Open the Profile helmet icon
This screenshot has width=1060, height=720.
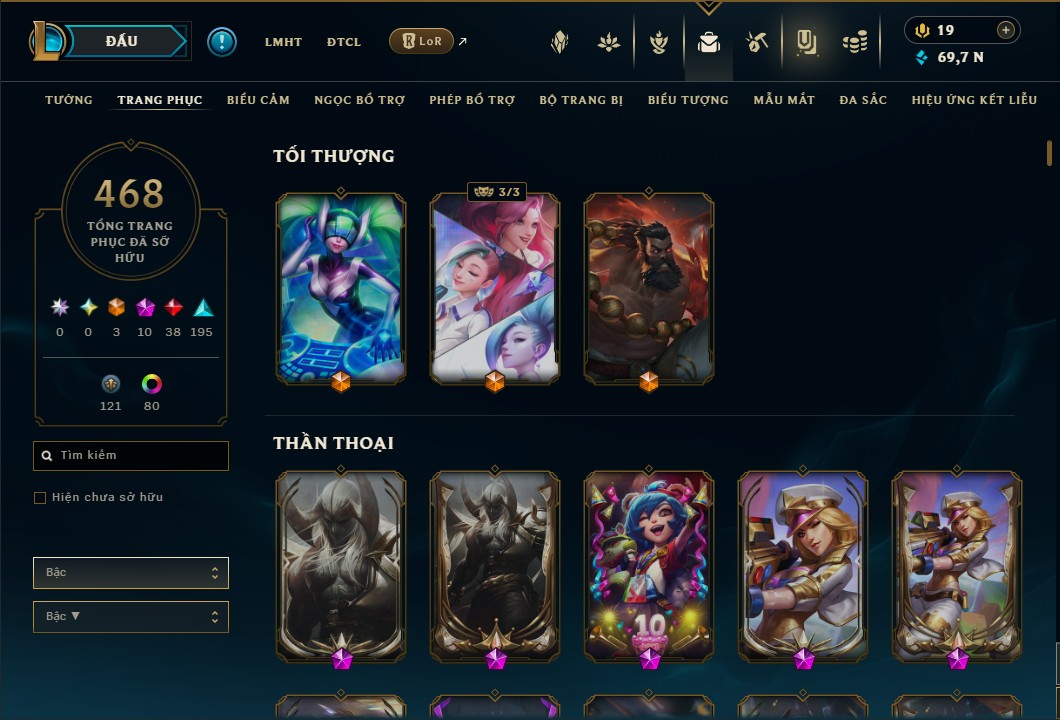pyautogui.click(x=559, y=43)
